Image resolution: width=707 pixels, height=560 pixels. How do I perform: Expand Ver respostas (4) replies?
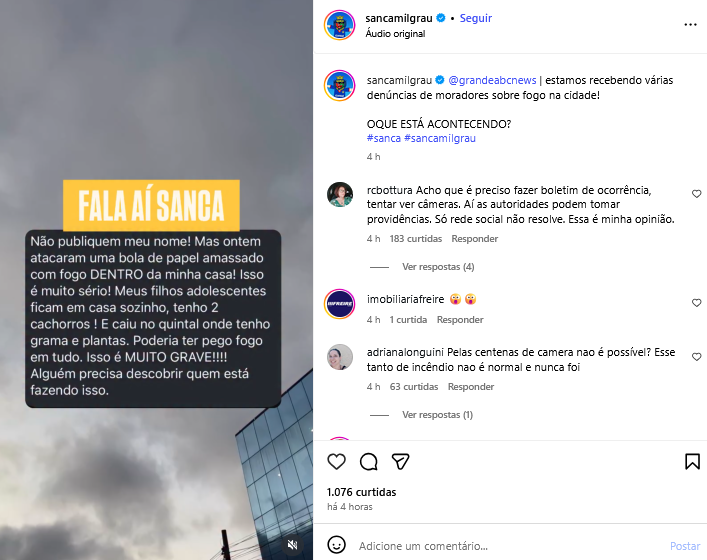(x=438, y=267)
